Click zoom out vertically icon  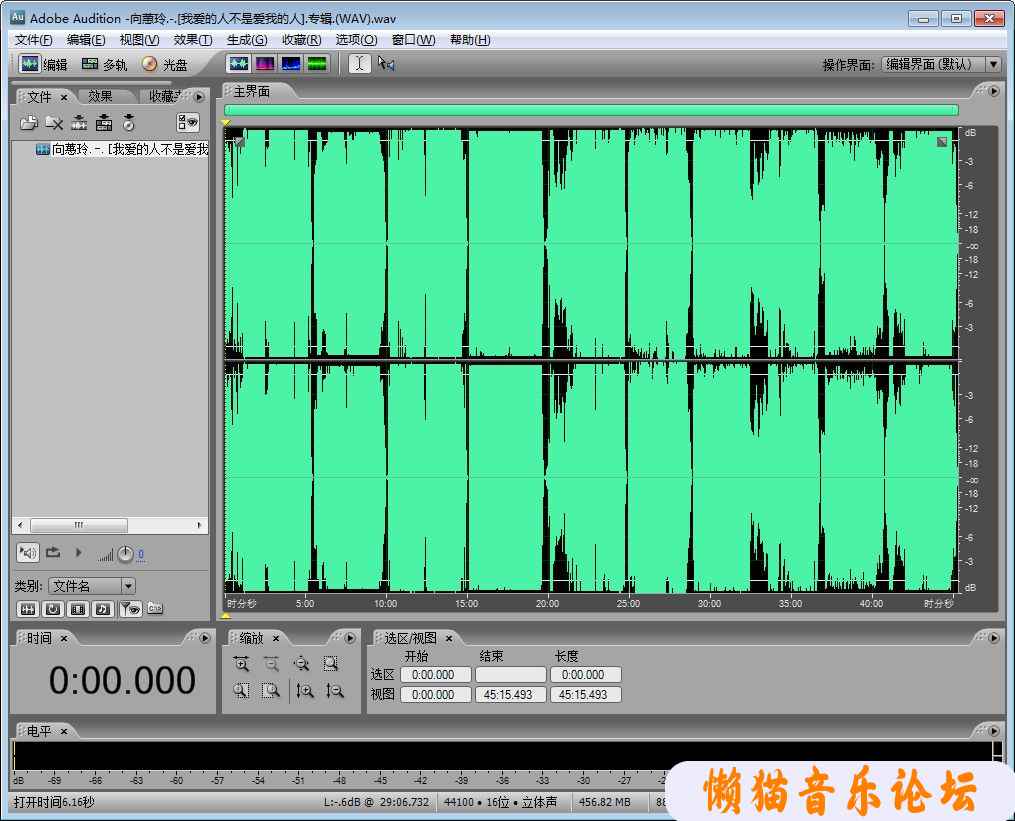click(335, 691)
